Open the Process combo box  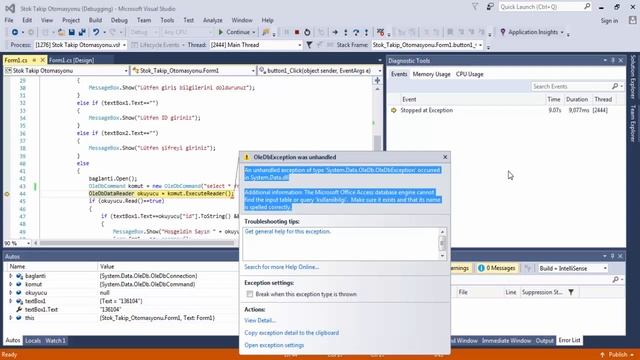click(x=80, y=45)
